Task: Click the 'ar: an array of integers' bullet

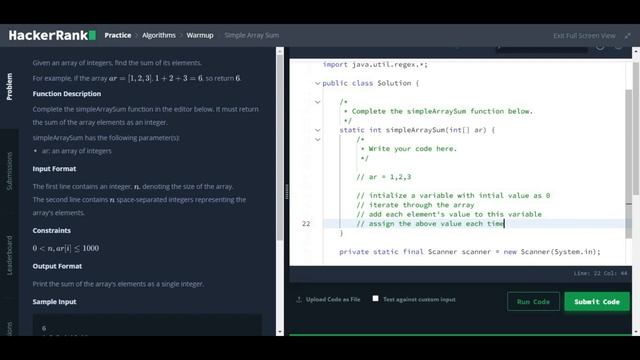Action: (x=76, y=151)
